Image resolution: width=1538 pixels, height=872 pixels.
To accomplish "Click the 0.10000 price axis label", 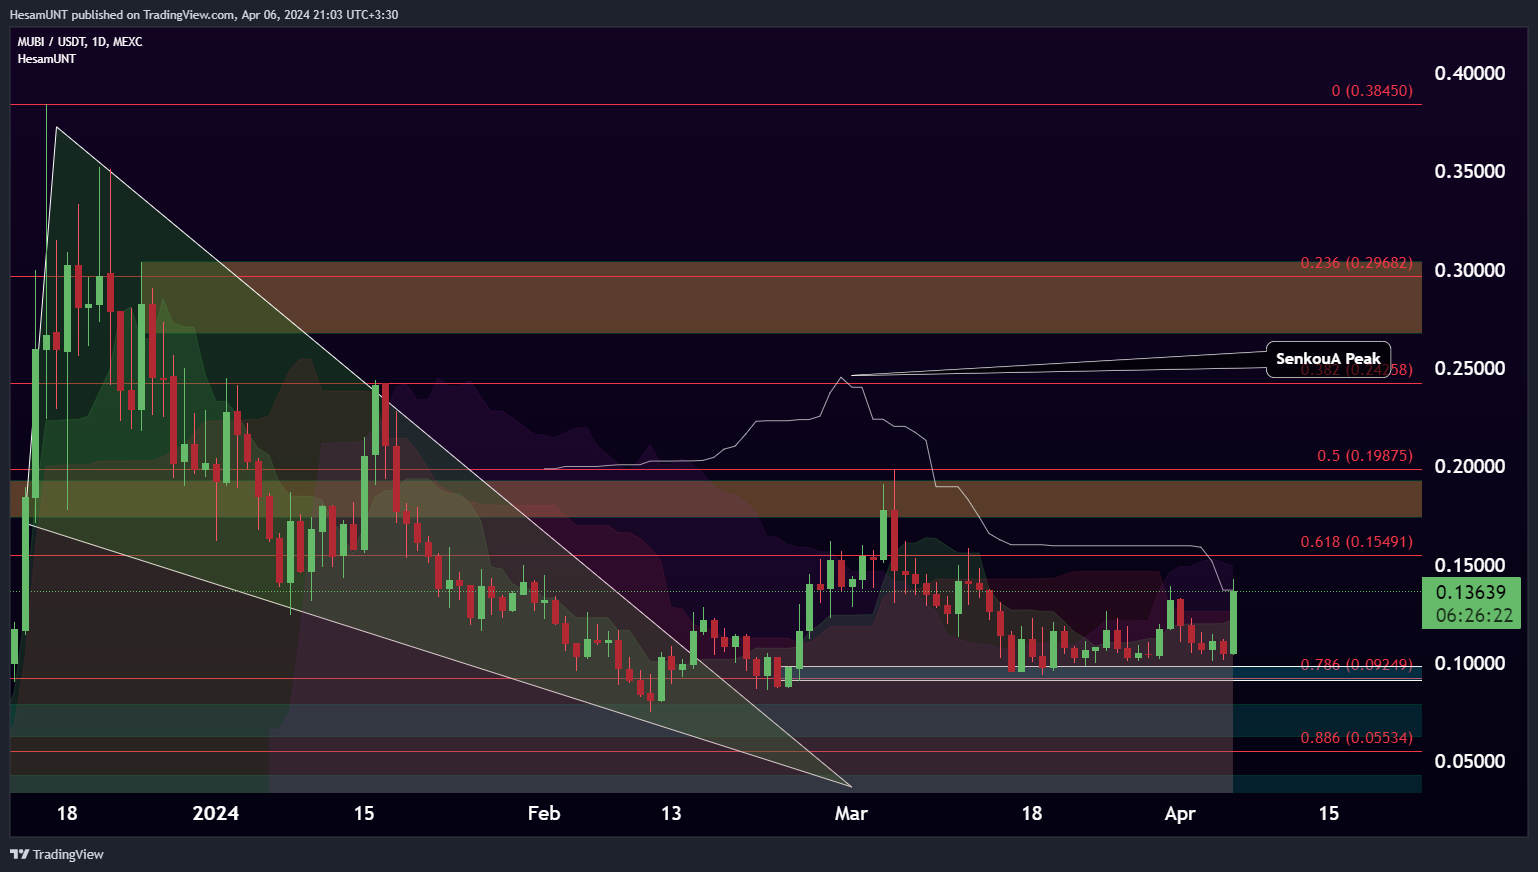I will tap(1469, 663).
